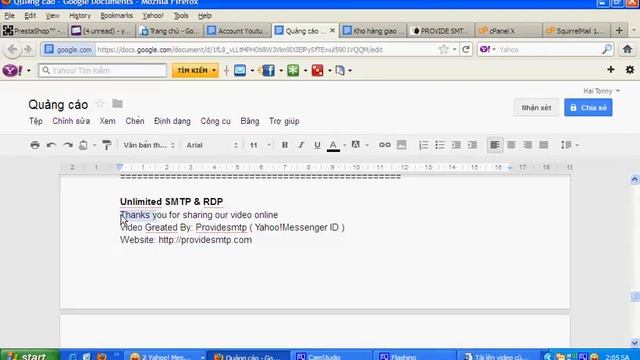640x360 pixels.
Task: Justify the text alignment
Action: pos(544,145)
